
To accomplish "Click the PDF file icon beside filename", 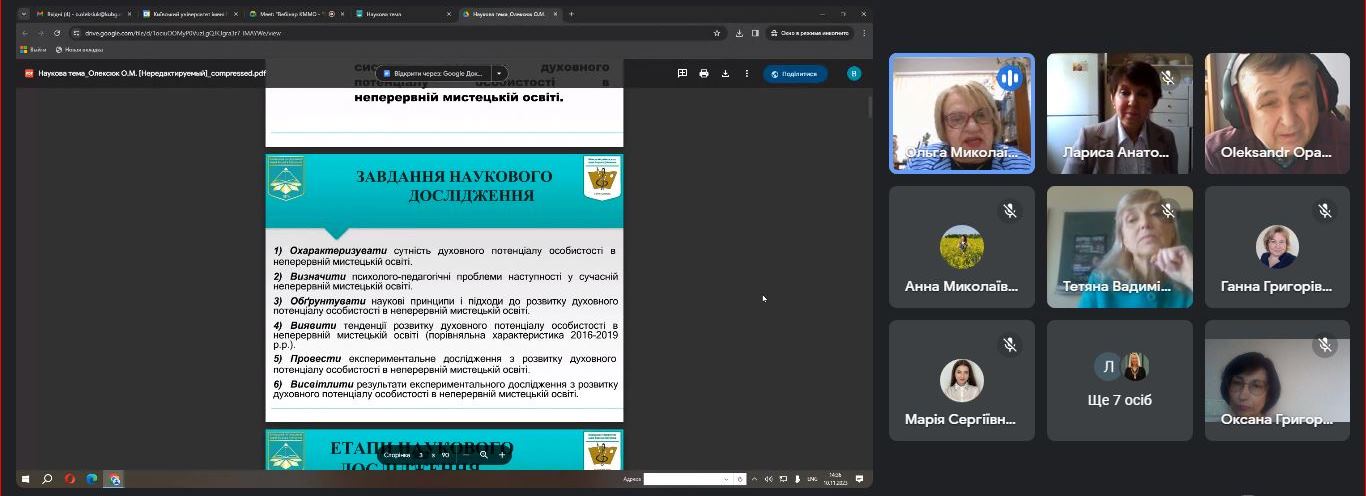I will 29,73.
